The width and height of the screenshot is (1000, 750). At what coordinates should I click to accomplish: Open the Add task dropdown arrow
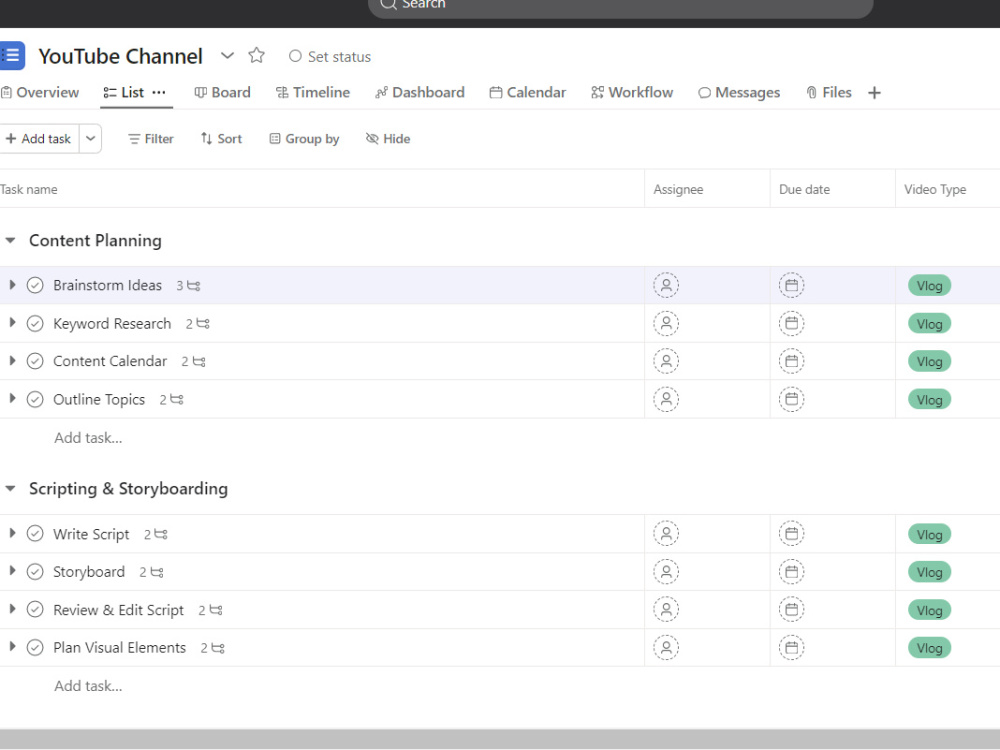point(90,138)
